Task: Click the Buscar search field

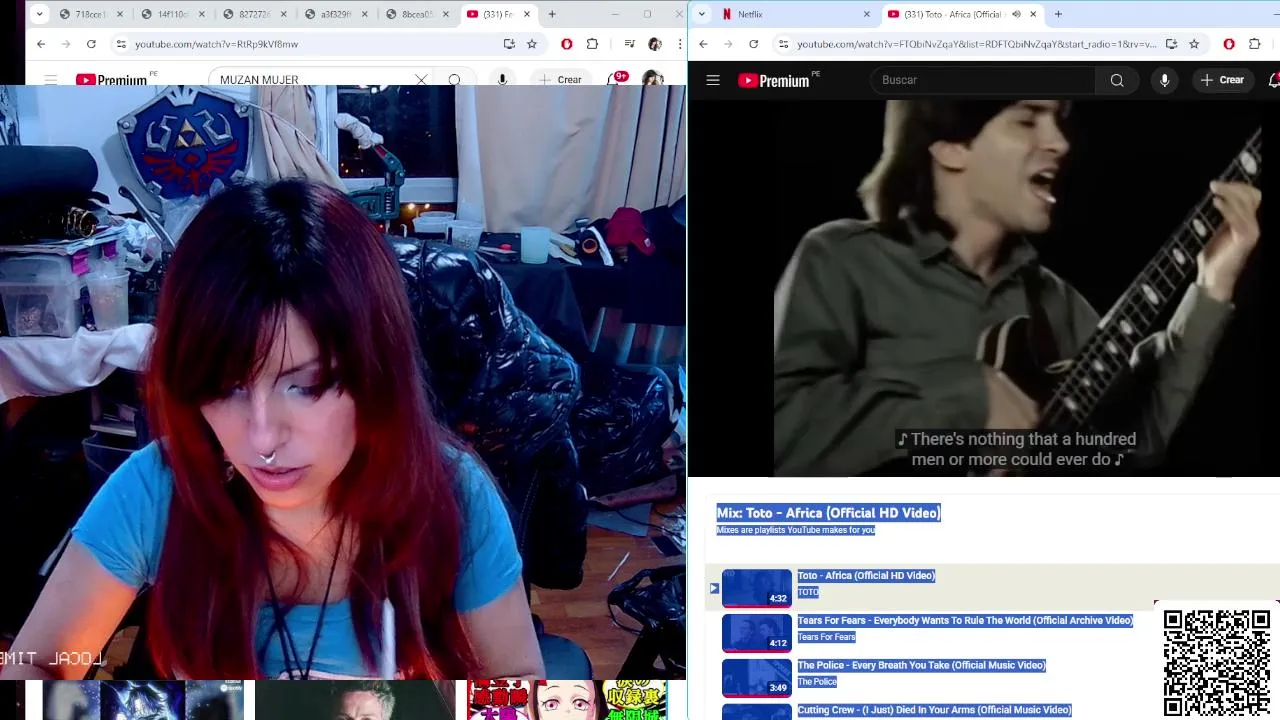Action: (983, 80)
